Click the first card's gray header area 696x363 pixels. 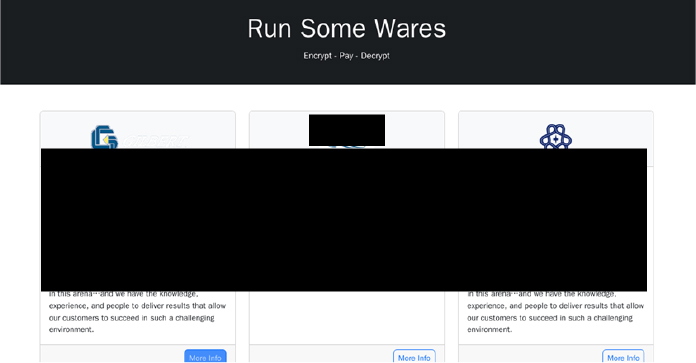pos(138,130)
